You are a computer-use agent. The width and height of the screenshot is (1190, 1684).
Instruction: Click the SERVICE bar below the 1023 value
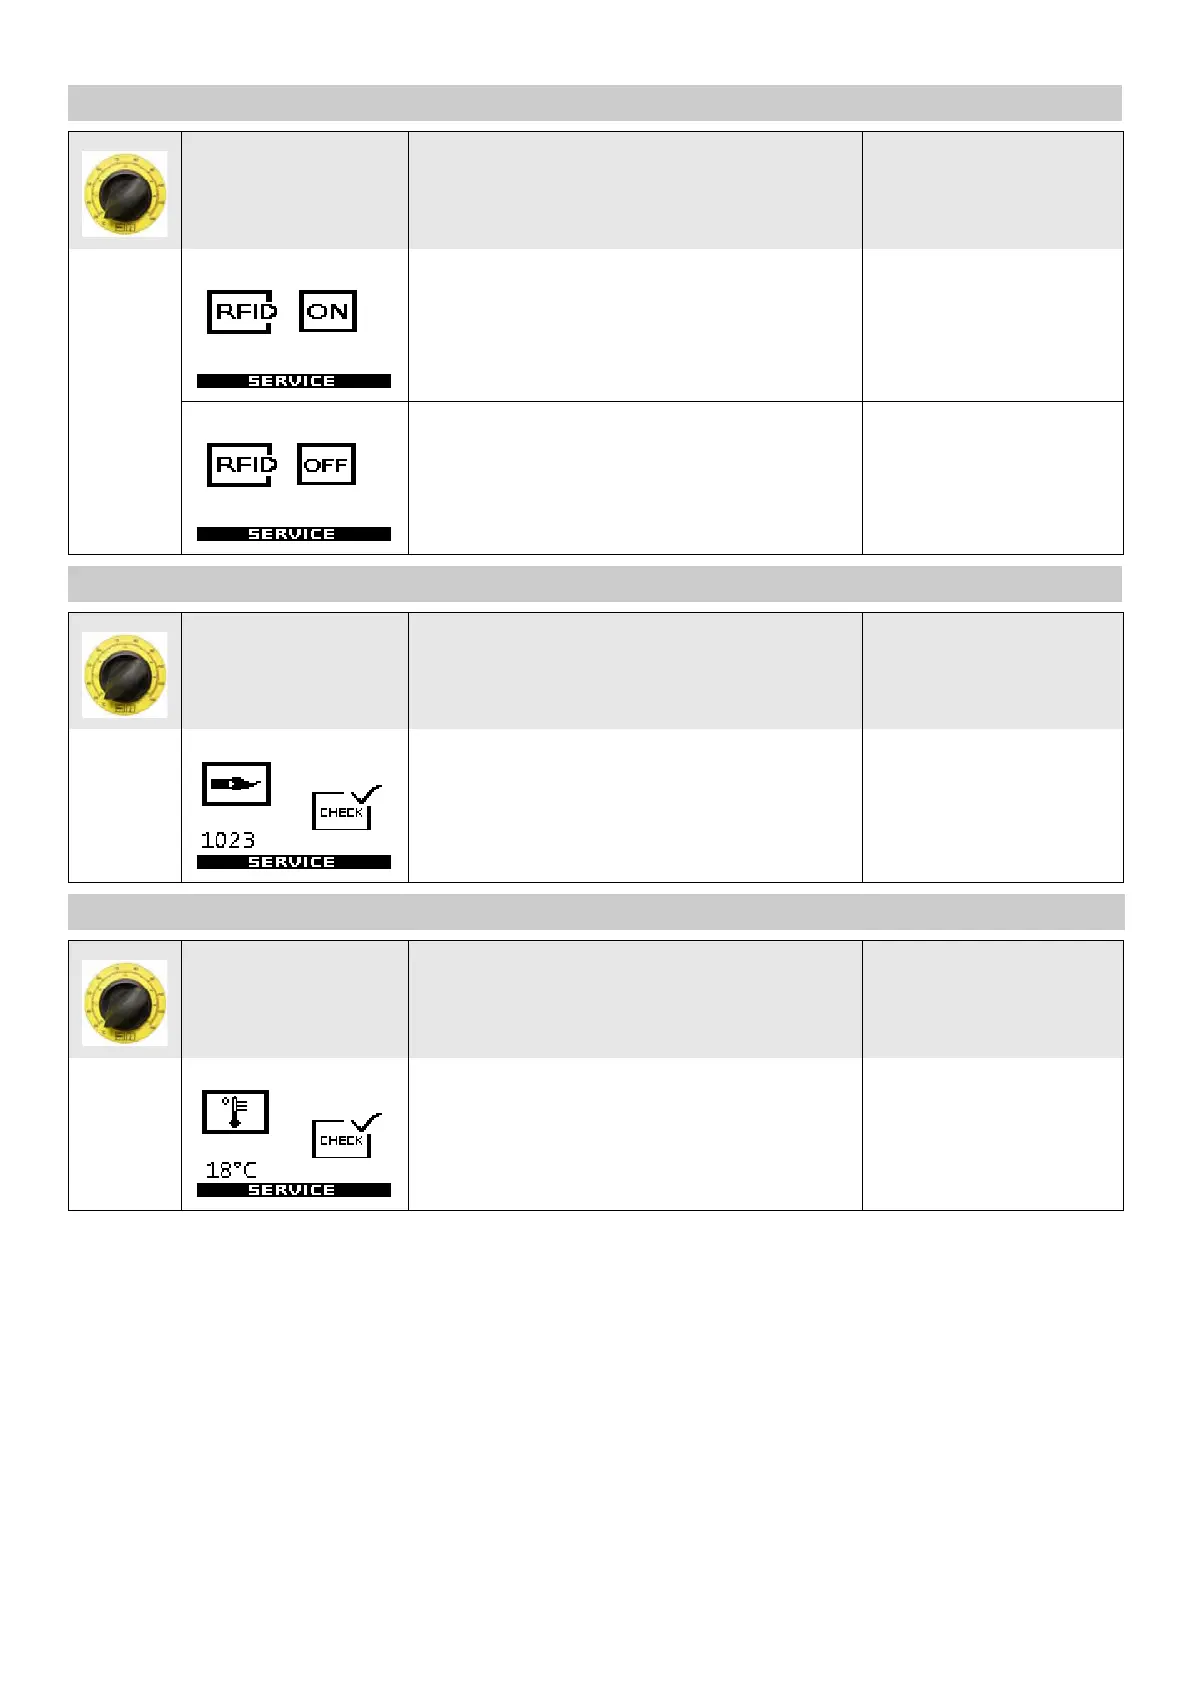tap(293, 862)
